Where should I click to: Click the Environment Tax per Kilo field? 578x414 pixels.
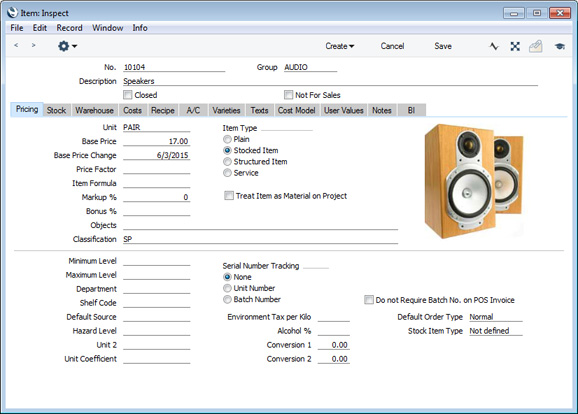coord(334,317)
